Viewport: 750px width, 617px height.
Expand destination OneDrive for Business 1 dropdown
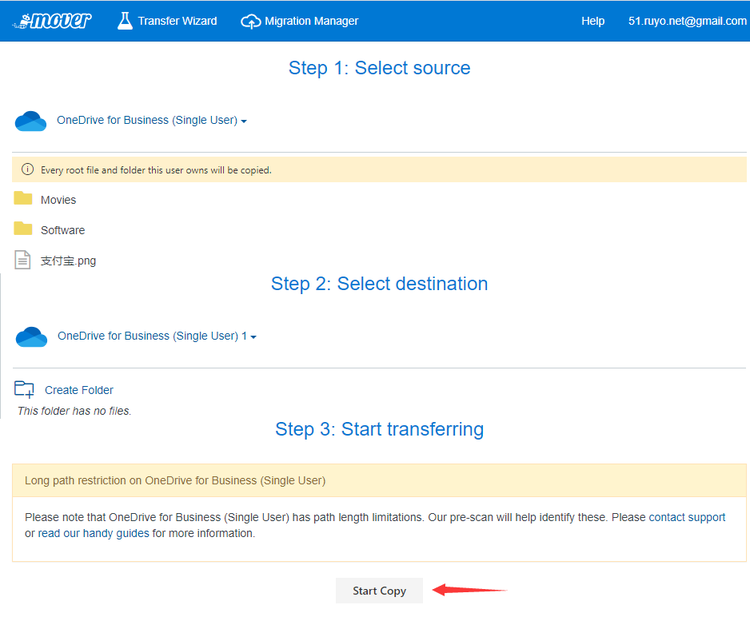pyautogui.click(x=157, y=336)
